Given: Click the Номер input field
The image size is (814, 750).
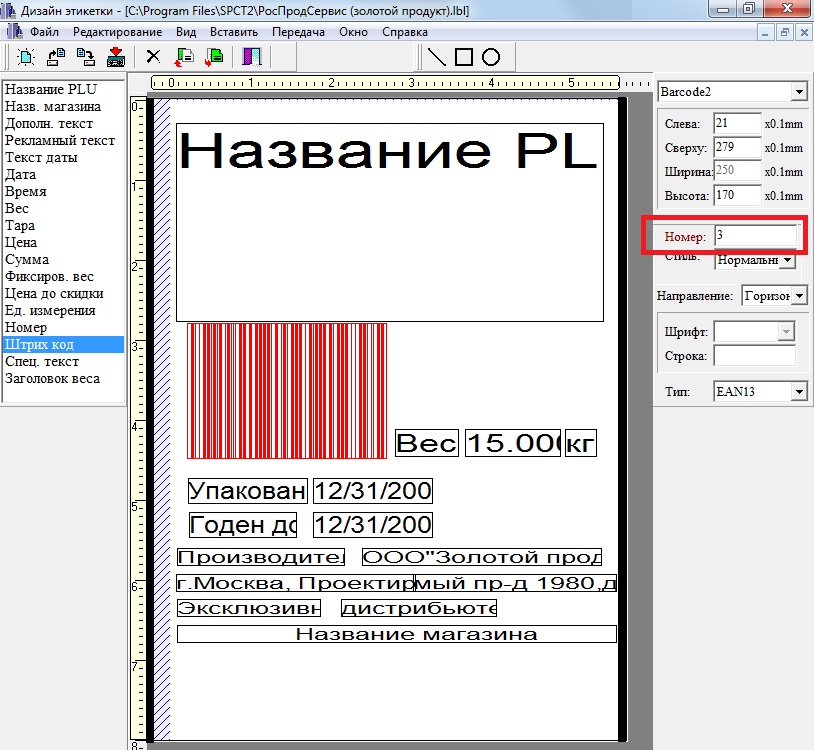Looking at the screenshot, I should tap(755, 237).
